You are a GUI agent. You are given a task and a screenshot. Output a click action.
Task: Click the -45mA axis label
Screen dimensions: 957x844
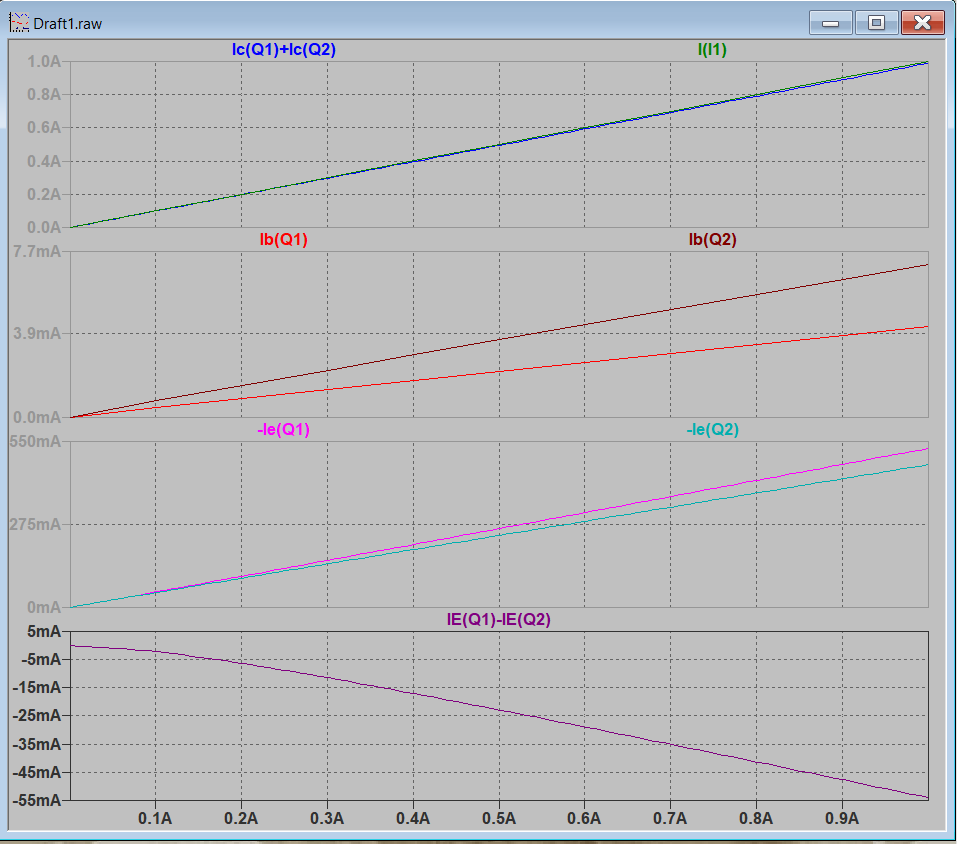coord(37,773)
